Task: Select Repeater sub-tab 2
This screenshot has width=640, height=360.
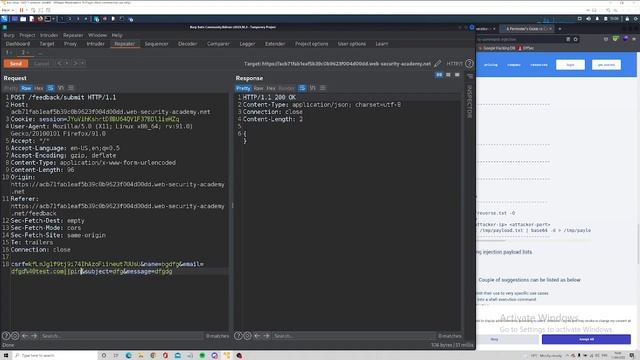Action: (x=24, y=53)
